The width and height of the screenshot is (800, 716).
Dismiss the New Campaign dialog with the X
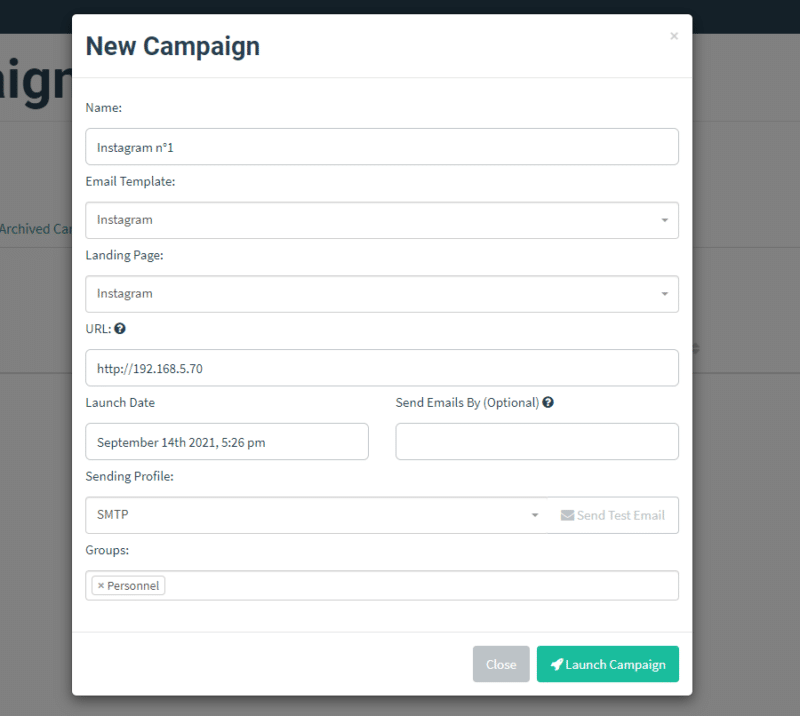(674, 36)
